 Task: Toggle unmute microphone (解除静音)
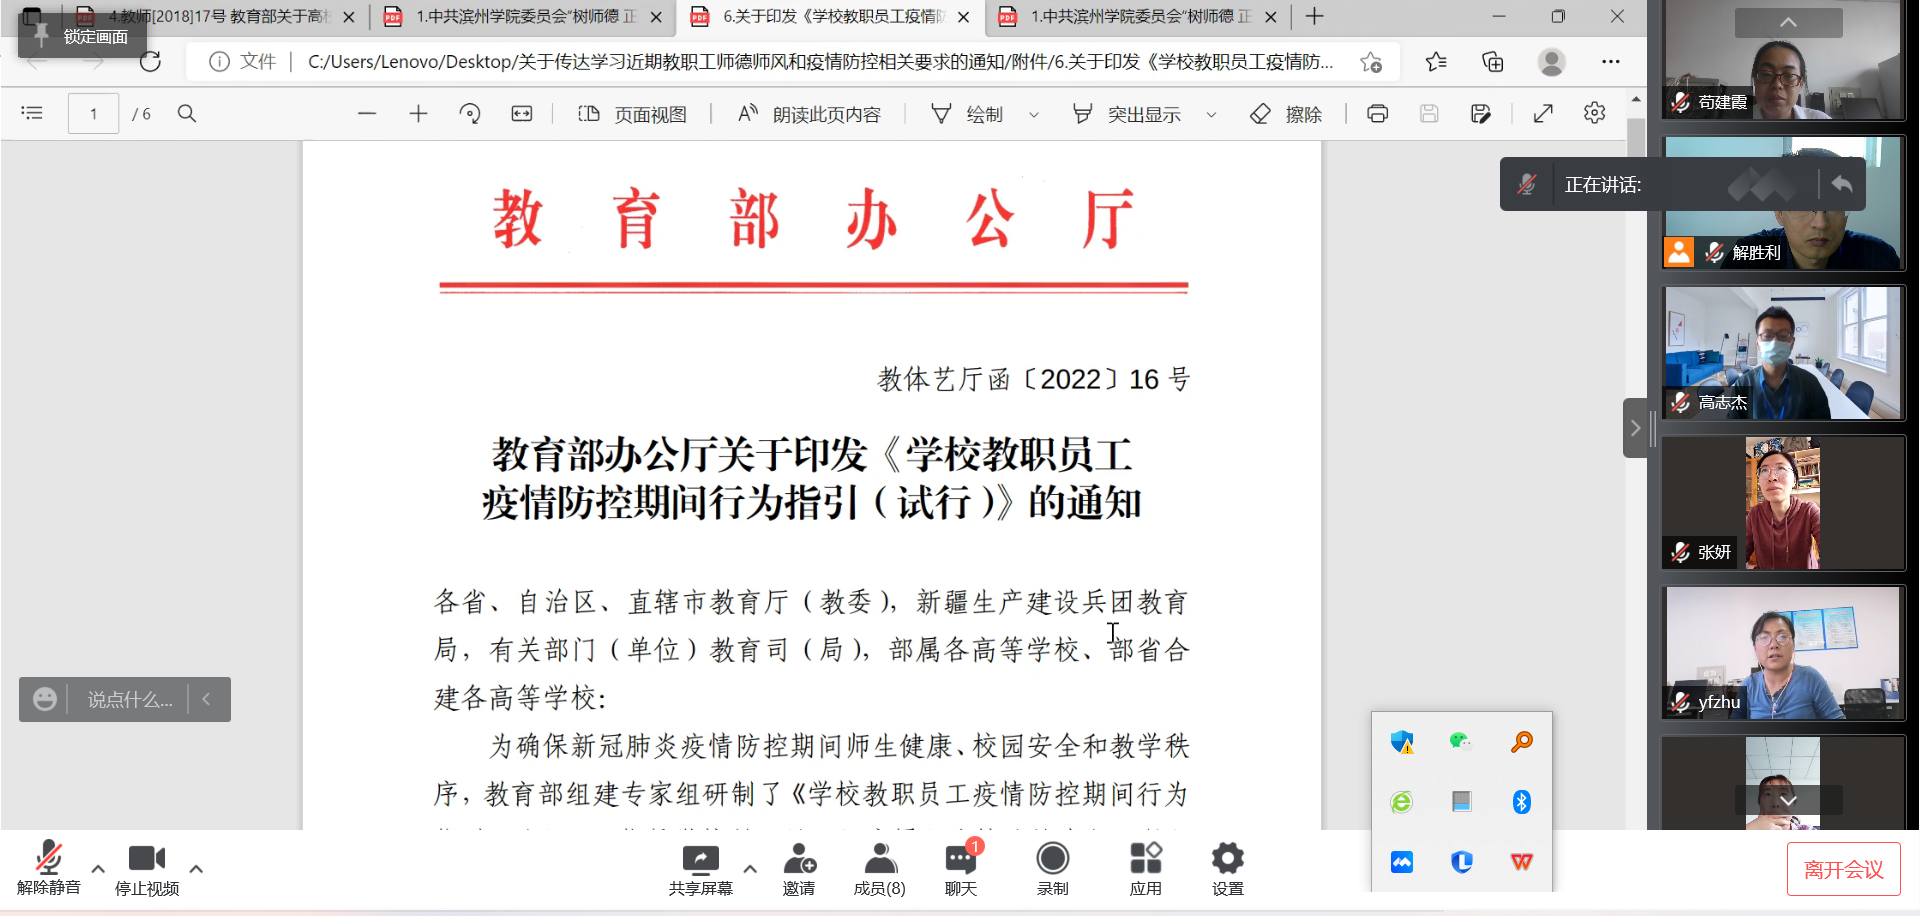tap(48, 868)
